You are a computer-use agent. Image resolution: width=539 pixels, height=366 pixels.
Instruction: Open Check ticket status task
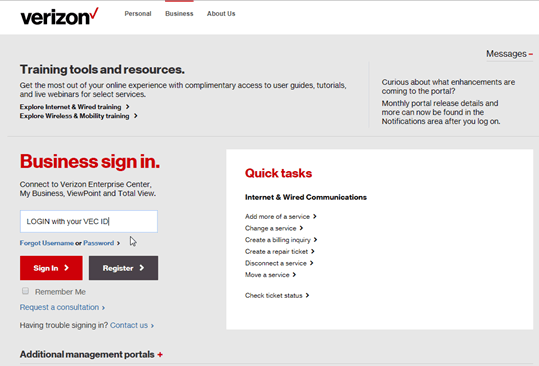tap(277, 296)
